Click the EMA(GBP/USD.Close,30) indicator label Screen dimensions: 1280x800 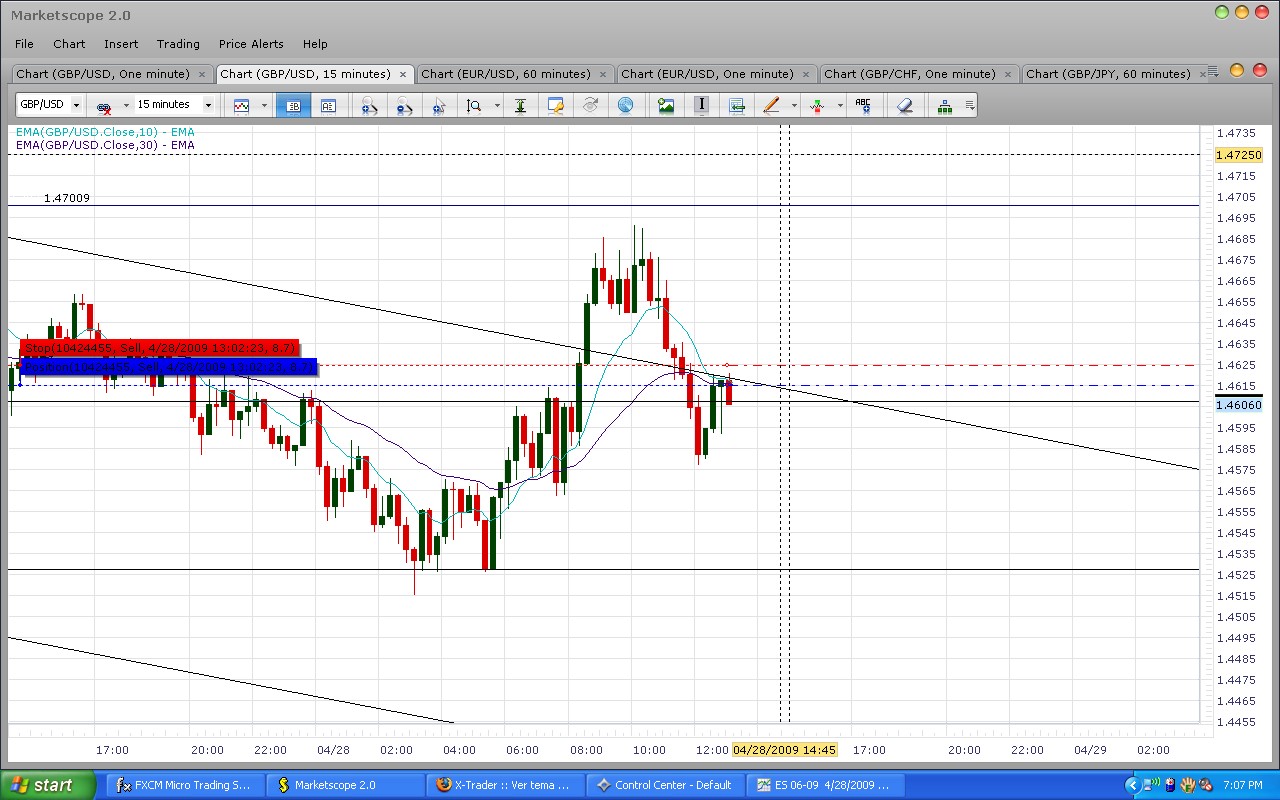coord(105,145)
